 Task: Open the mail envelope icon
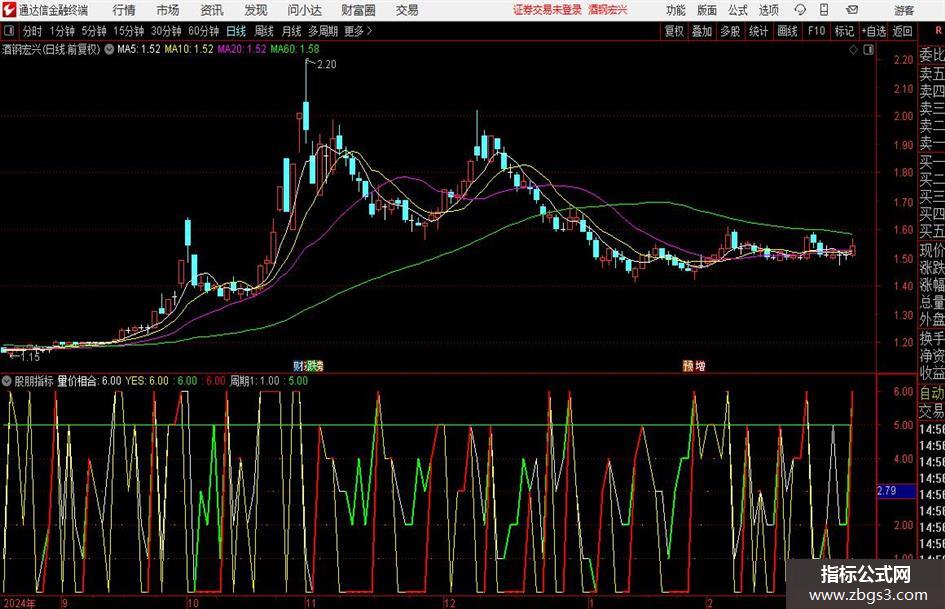[x=852, y=10]
